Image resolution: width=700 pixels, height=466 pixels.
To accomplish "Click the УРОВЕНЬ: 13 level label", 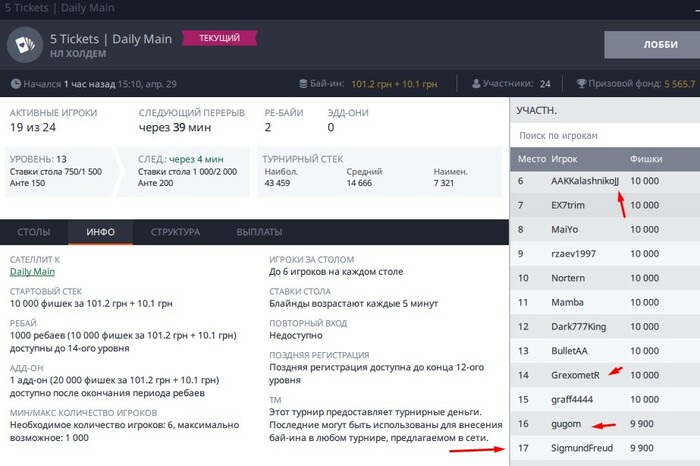I will coord(38,159).
